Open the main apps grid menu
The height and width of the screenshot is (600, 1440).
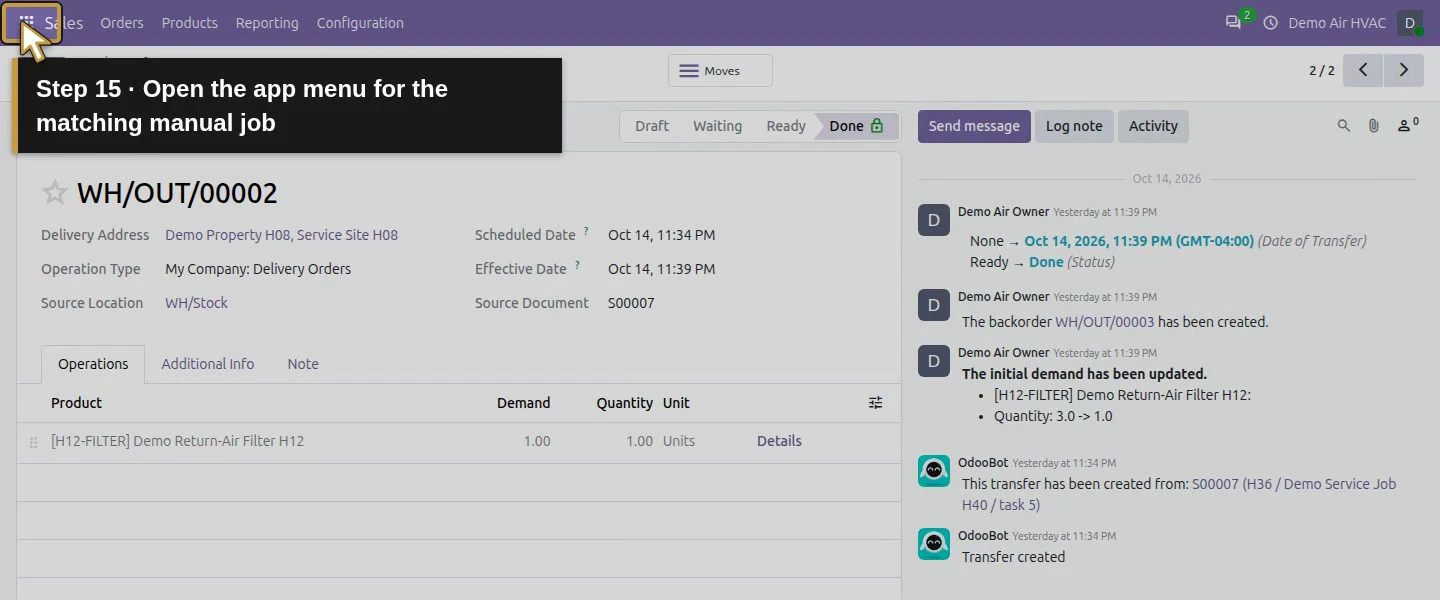click(27, 22)
